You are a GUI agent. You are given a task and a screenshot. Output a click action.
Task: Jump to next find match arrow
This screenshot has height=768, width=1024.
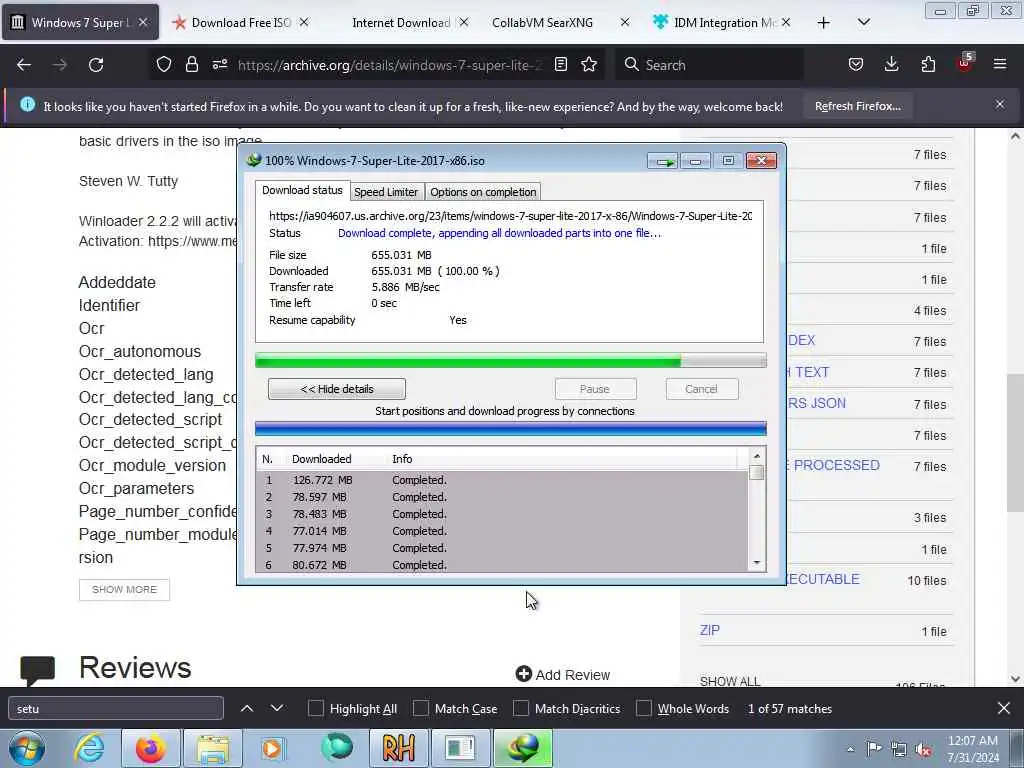[277, 708]
